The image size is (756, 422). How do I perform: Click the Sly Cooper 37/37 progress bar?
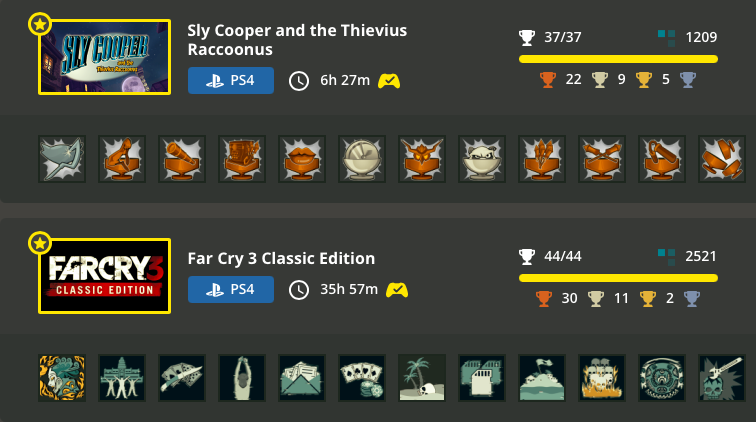[x=618, y=59]
